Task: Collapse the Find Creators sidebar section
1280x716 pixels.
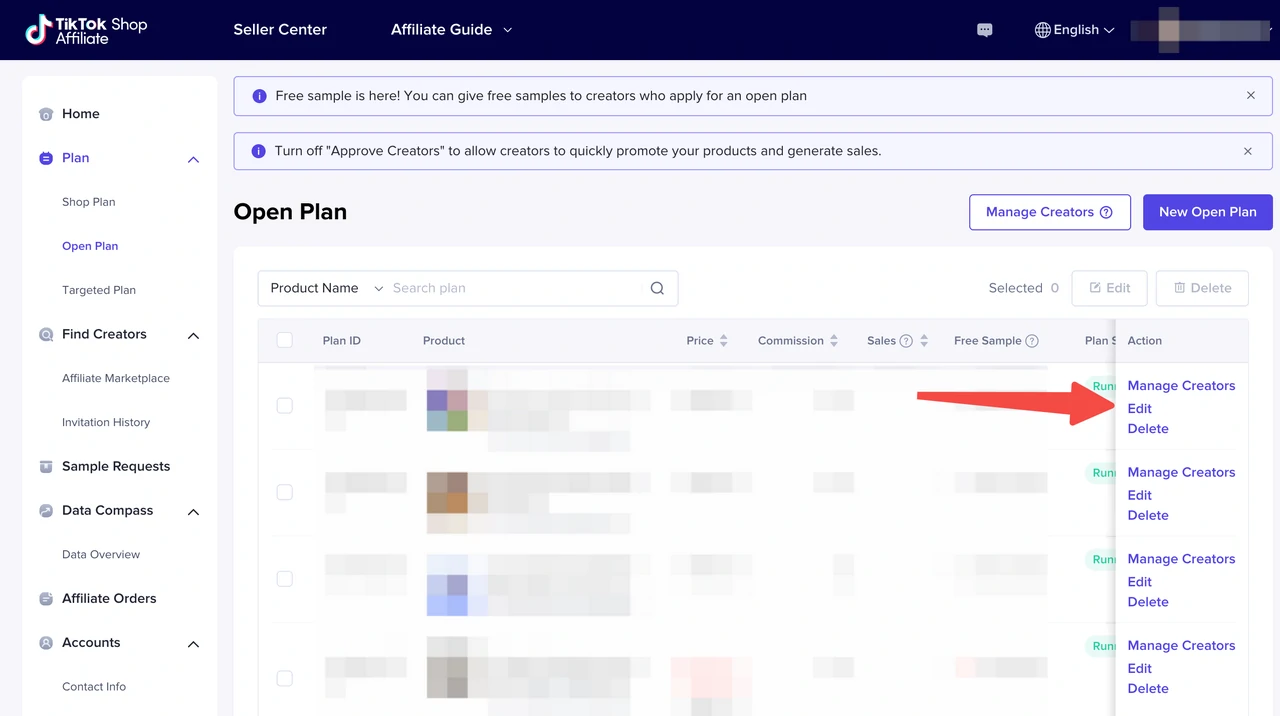Action: click(193, 335)
